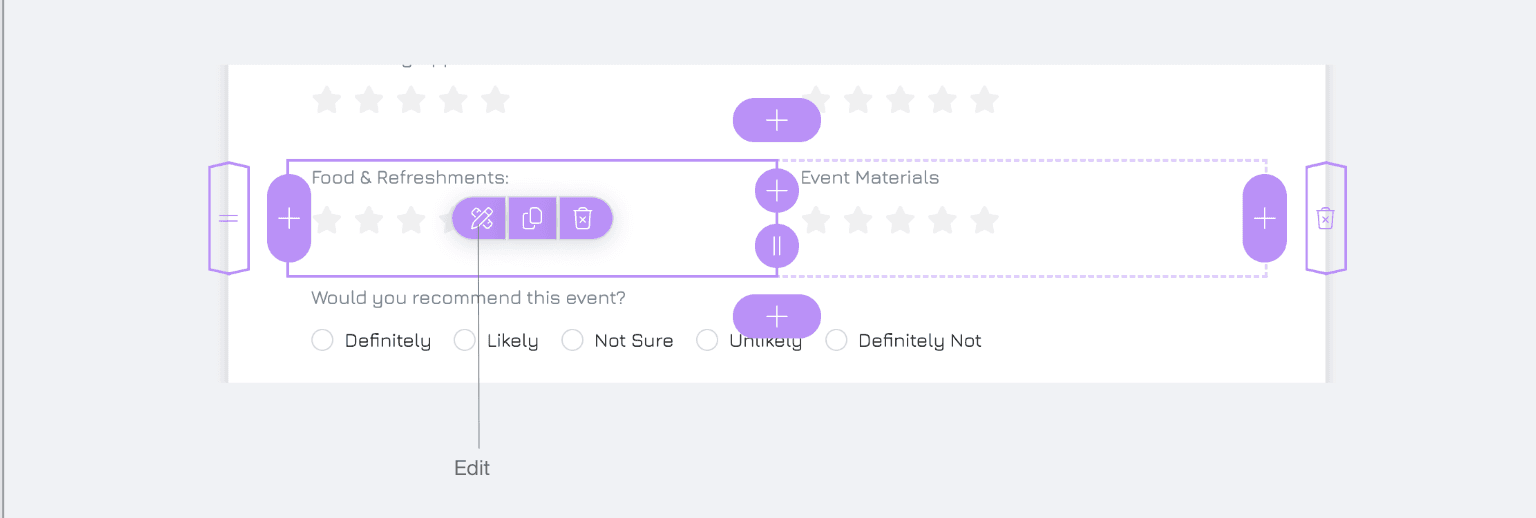Duplicate the Food & Refreshments field
The image size is (1536, 518).
[x=533, y=218]
